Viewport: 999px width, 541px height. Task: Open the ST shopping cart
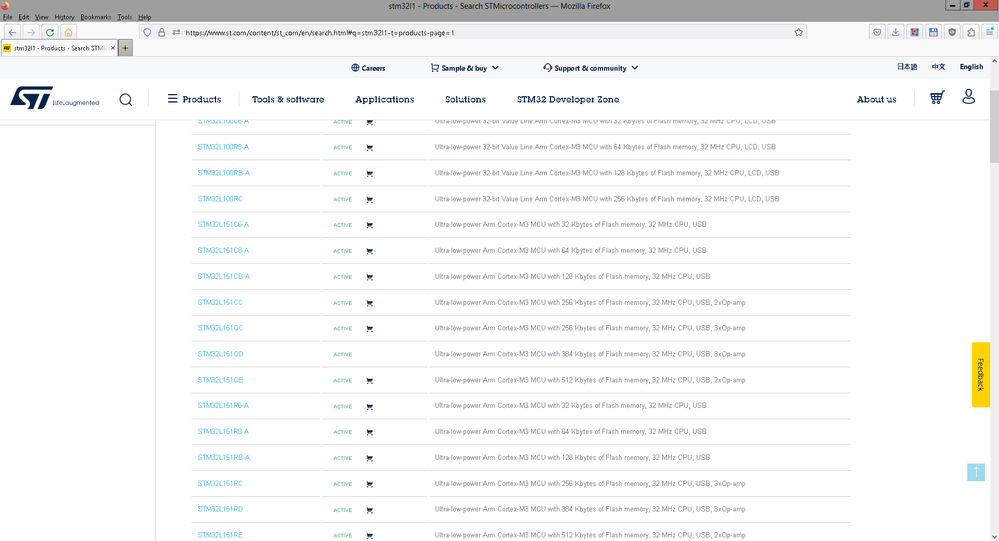click(x=937, y=97)
